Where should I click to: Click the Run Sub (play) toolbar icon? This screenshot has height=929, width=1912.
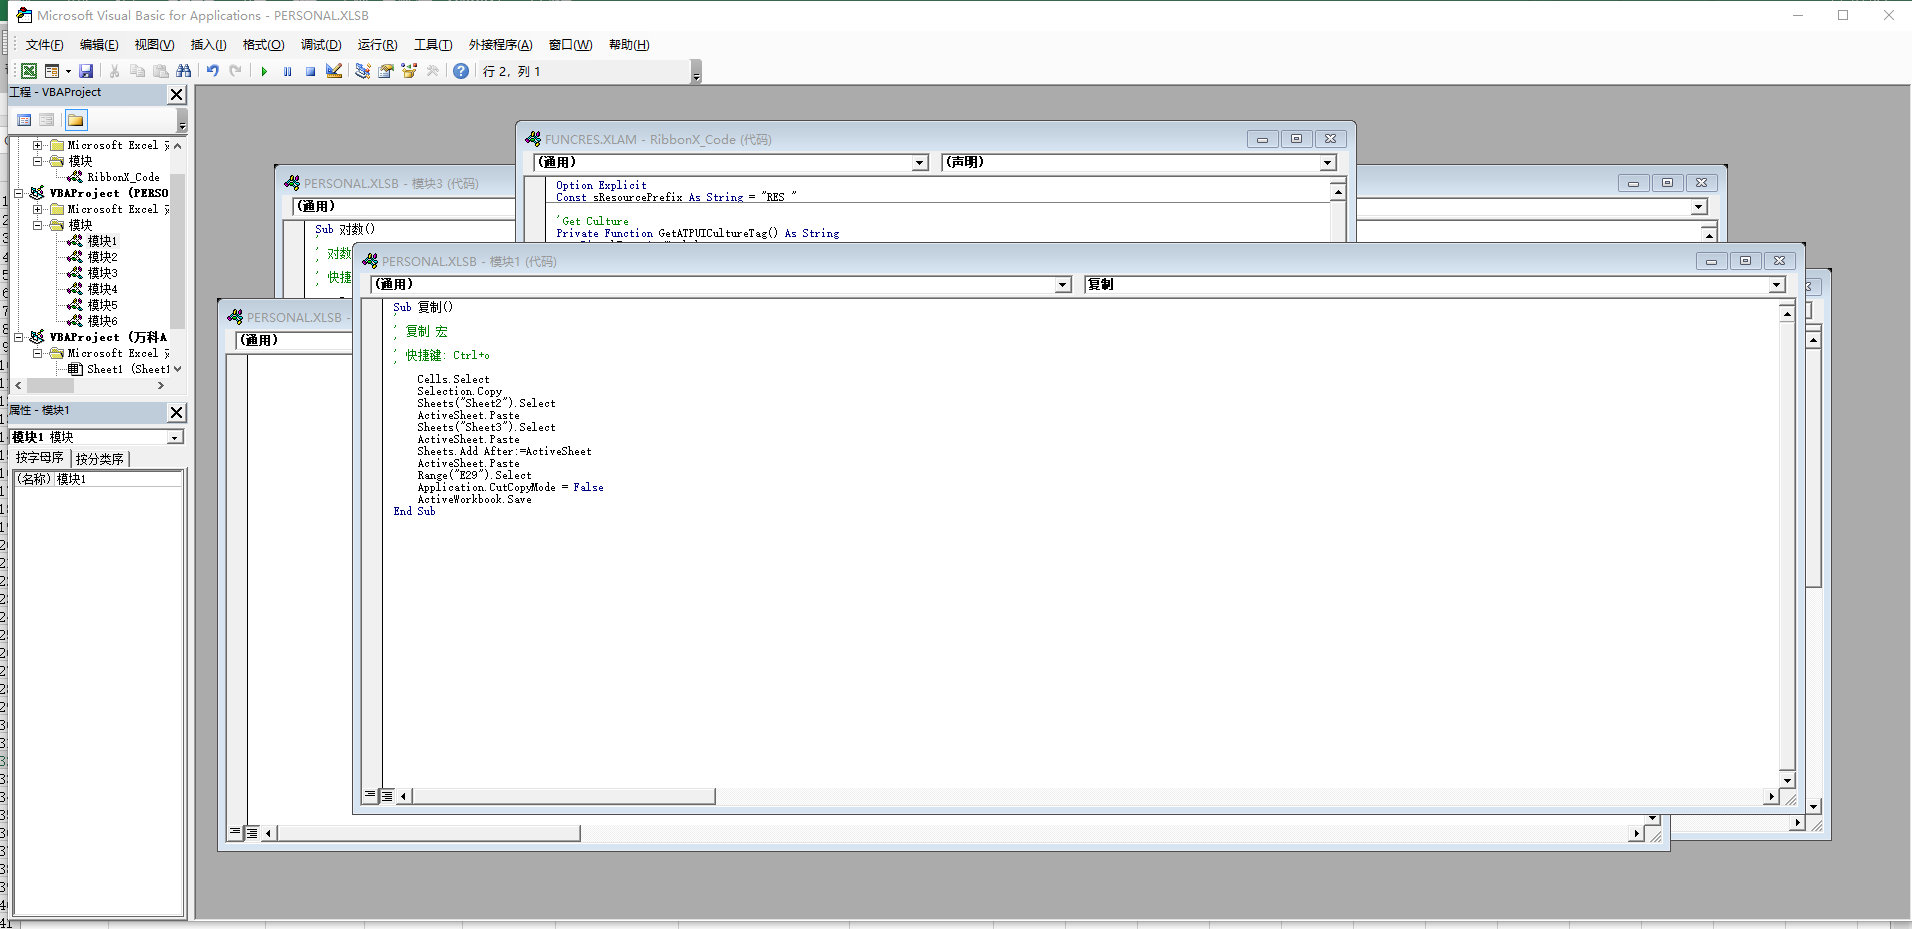pyautogui.click(x=264, y=71)
